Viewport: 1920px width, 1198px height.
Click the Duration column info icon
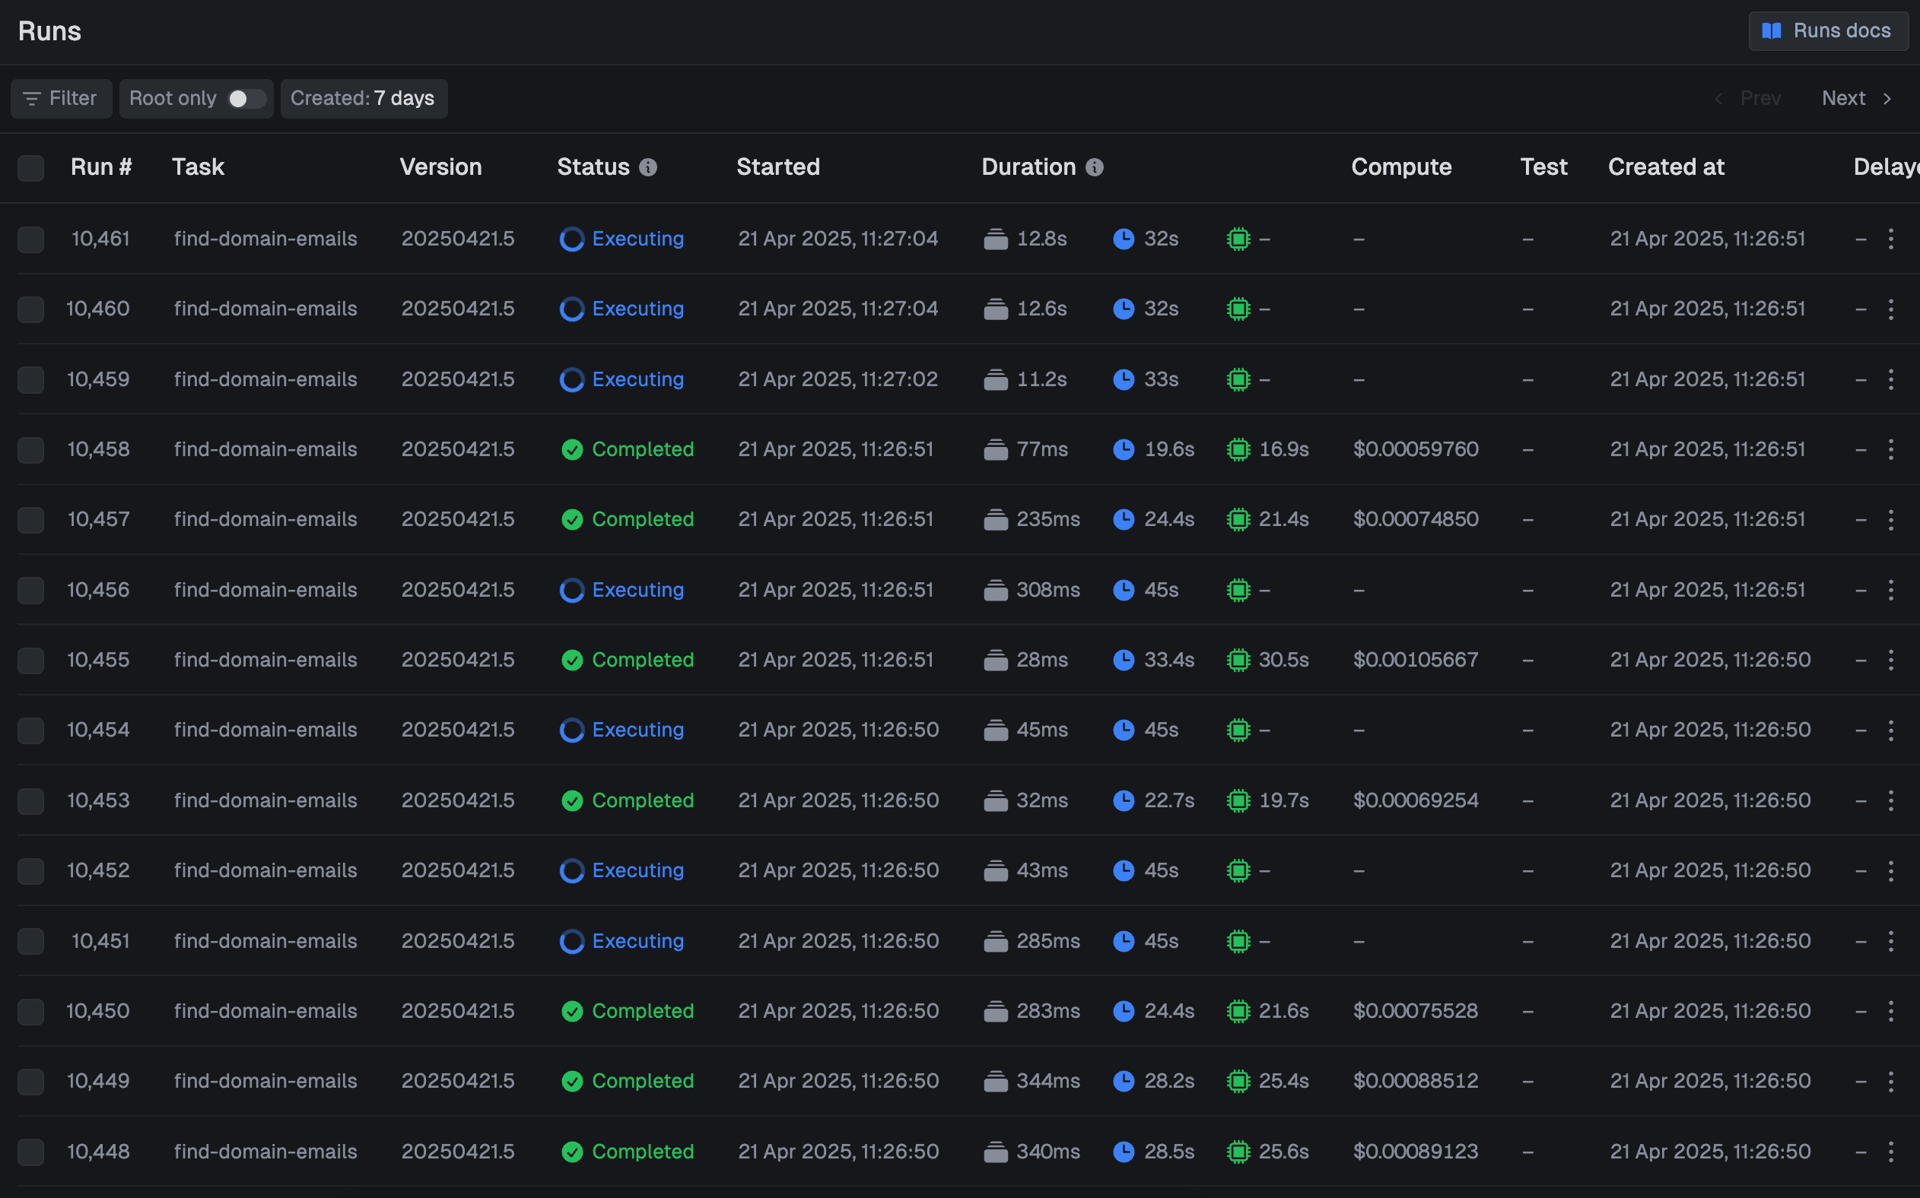[x=1095, y=167]
